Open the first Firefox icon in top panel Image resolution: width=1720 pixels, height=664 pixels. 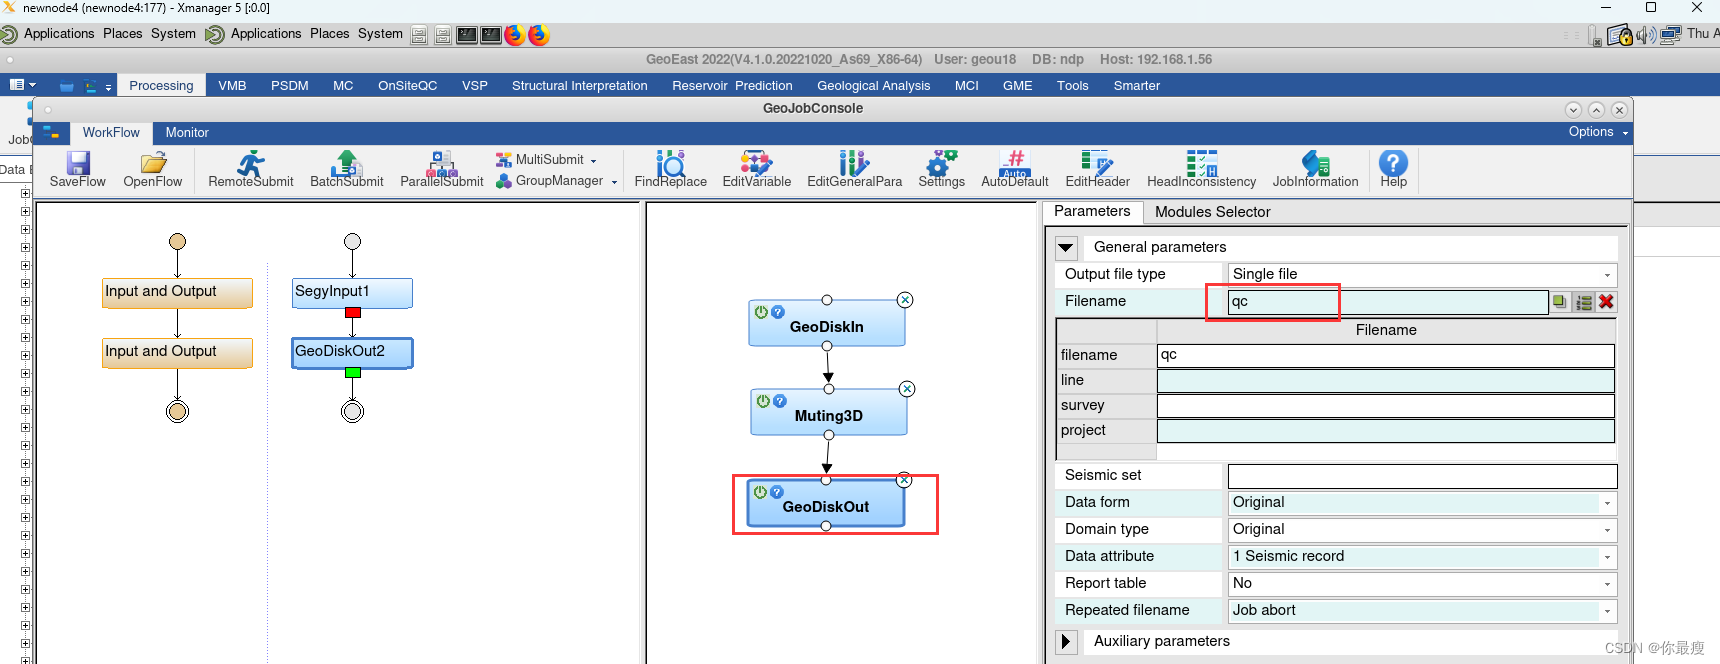(515, 35)
